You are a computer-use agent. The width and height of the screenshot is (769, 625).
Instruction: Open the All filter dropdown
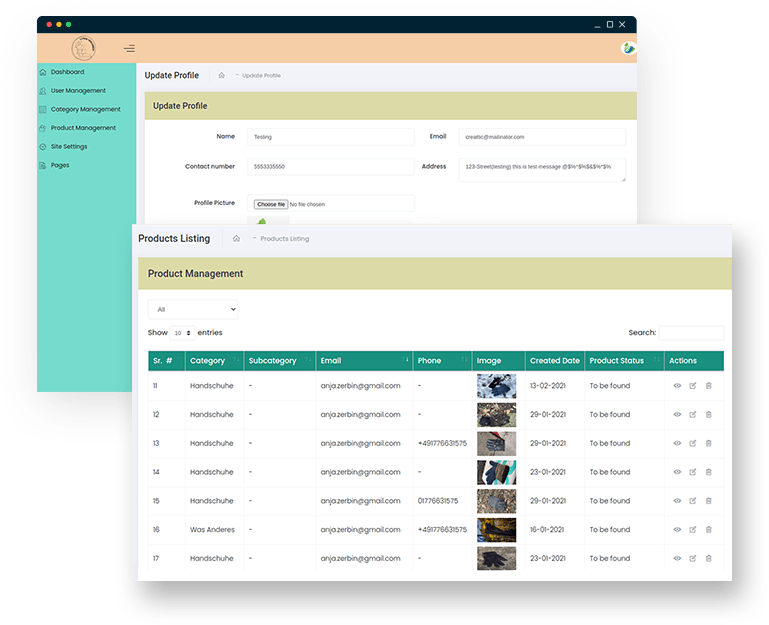tap(193, 310)
